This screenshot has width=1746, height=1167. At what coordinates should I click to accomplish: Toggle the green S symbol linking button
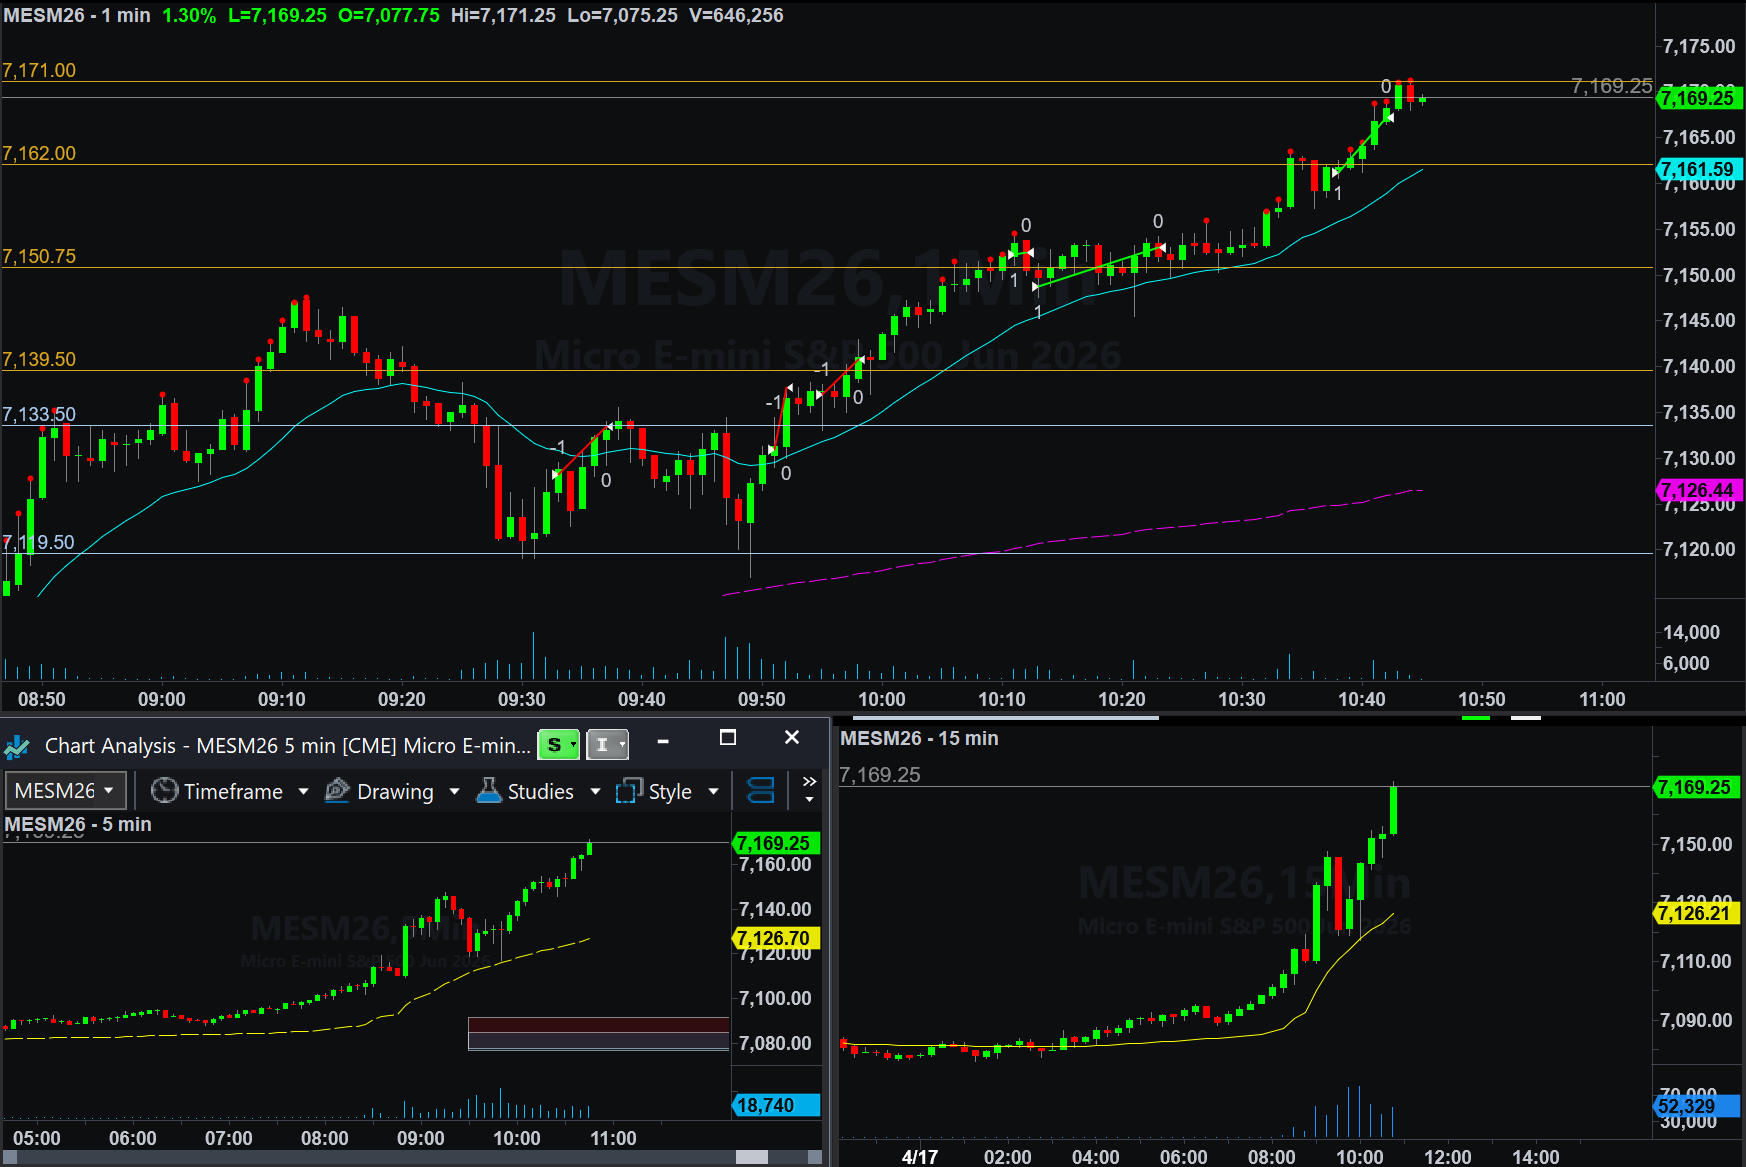point(558,745)
